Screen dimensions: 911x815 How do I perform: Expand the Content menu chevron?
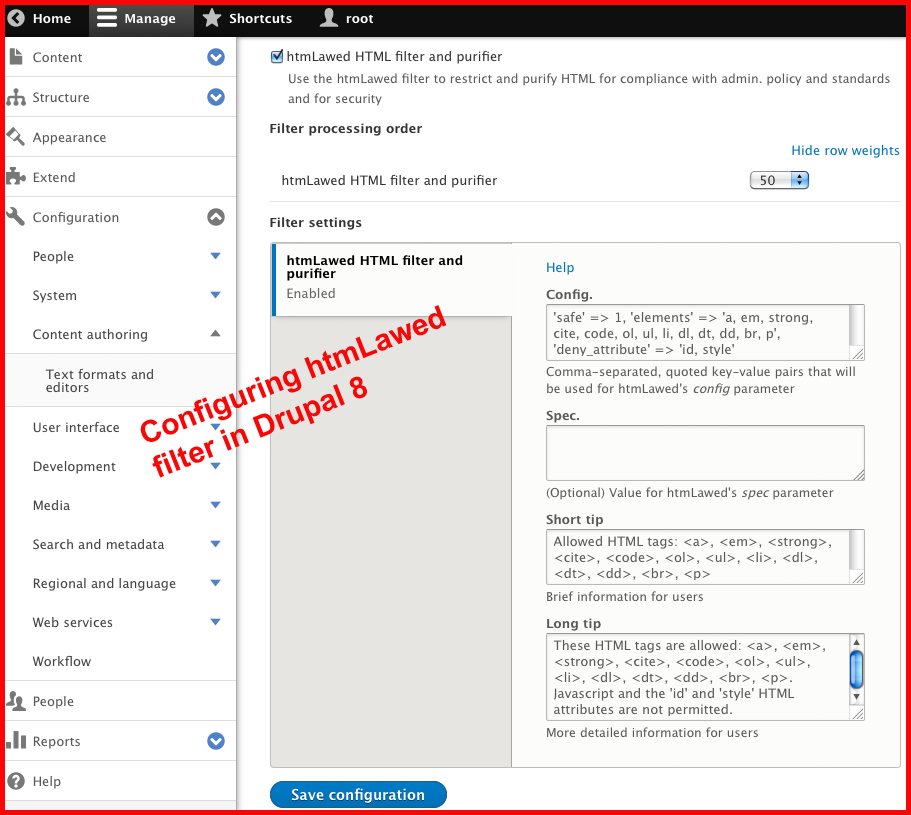click(216, 57)
